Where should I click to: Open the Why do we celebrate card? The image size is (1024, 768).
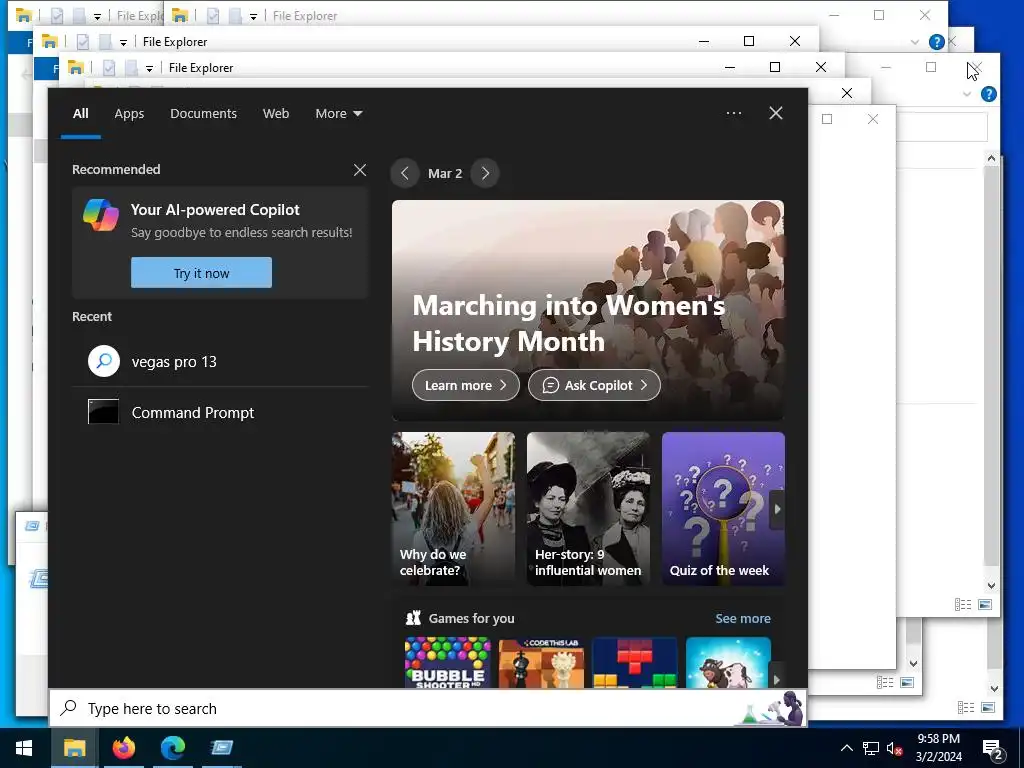click(453, 508)
